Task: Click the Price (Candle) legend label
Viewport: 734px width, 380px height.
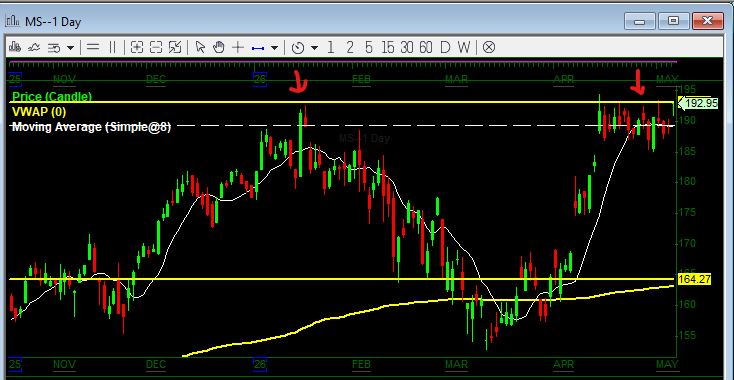Action: 51,96
